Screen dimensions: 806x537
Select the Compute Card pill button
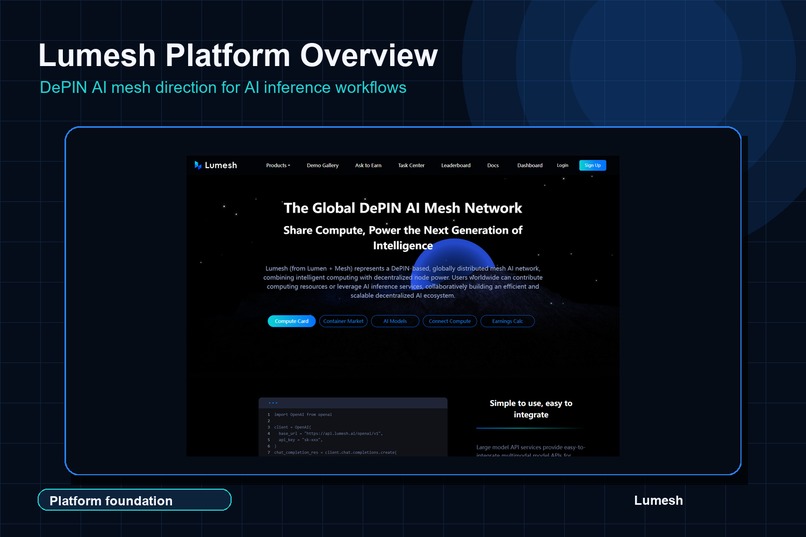[x=291, y=321]
